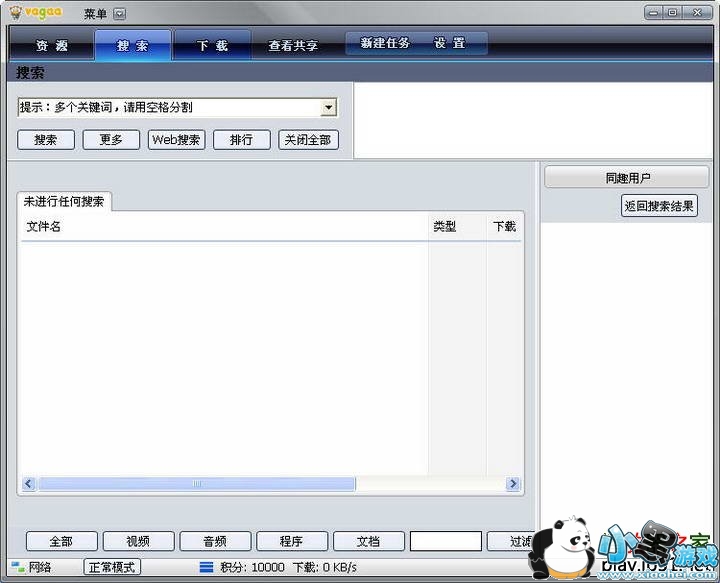Screen dimensions: 720x583
Task: Maximize the Vagaa window
Action: (673, 12)
